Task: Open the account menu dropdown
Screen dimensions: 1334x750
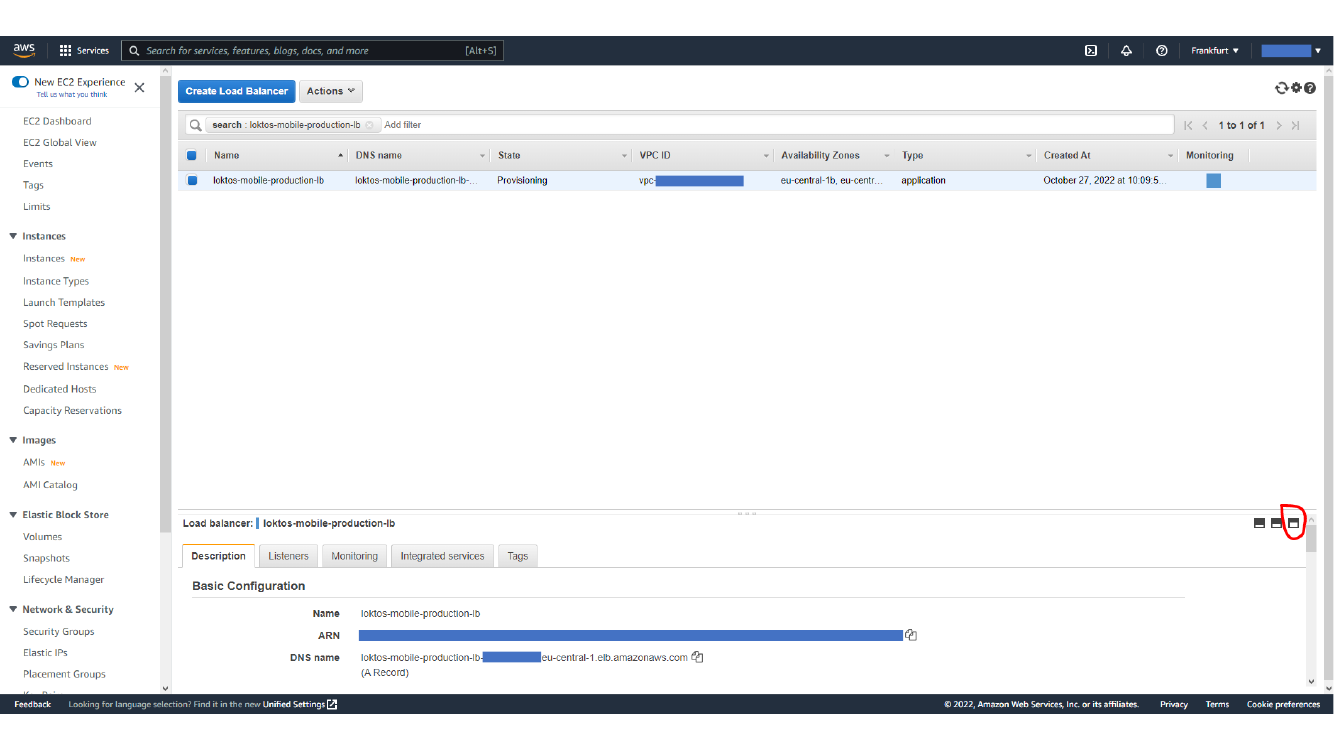Action: click(x=1291, y=50)
